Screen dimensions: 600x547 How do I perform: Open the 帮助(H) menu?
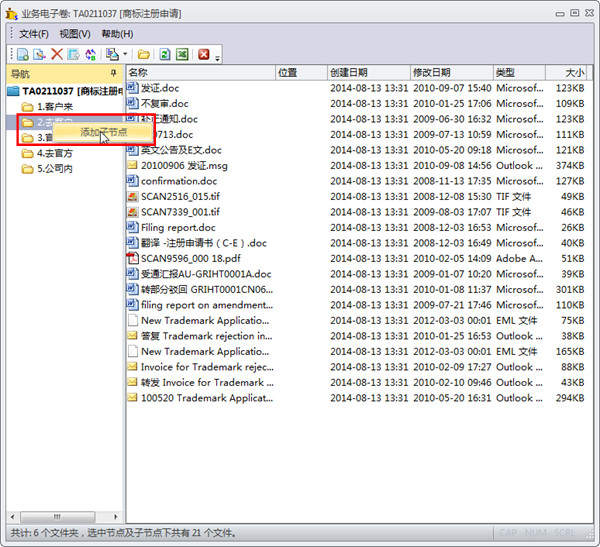click(117, 34)
